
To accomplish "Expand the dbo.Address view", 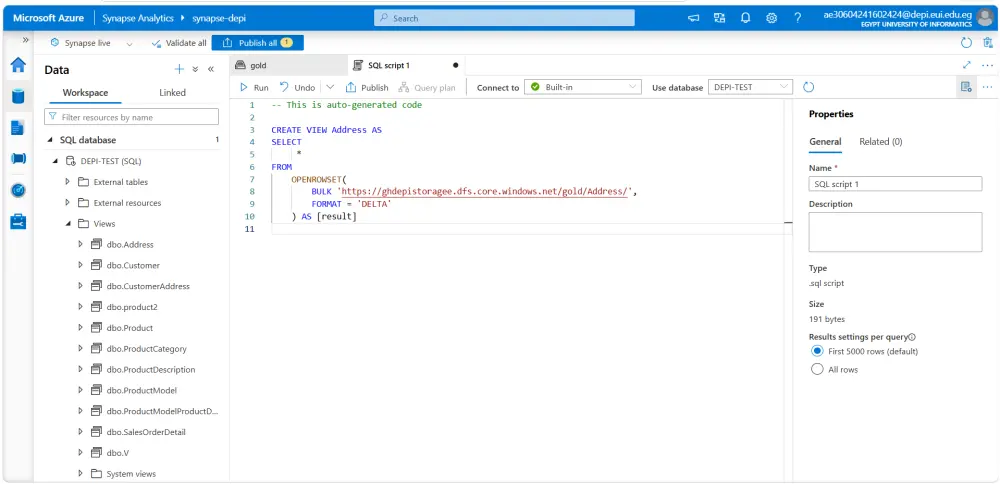I will click(x=80, y=244).
